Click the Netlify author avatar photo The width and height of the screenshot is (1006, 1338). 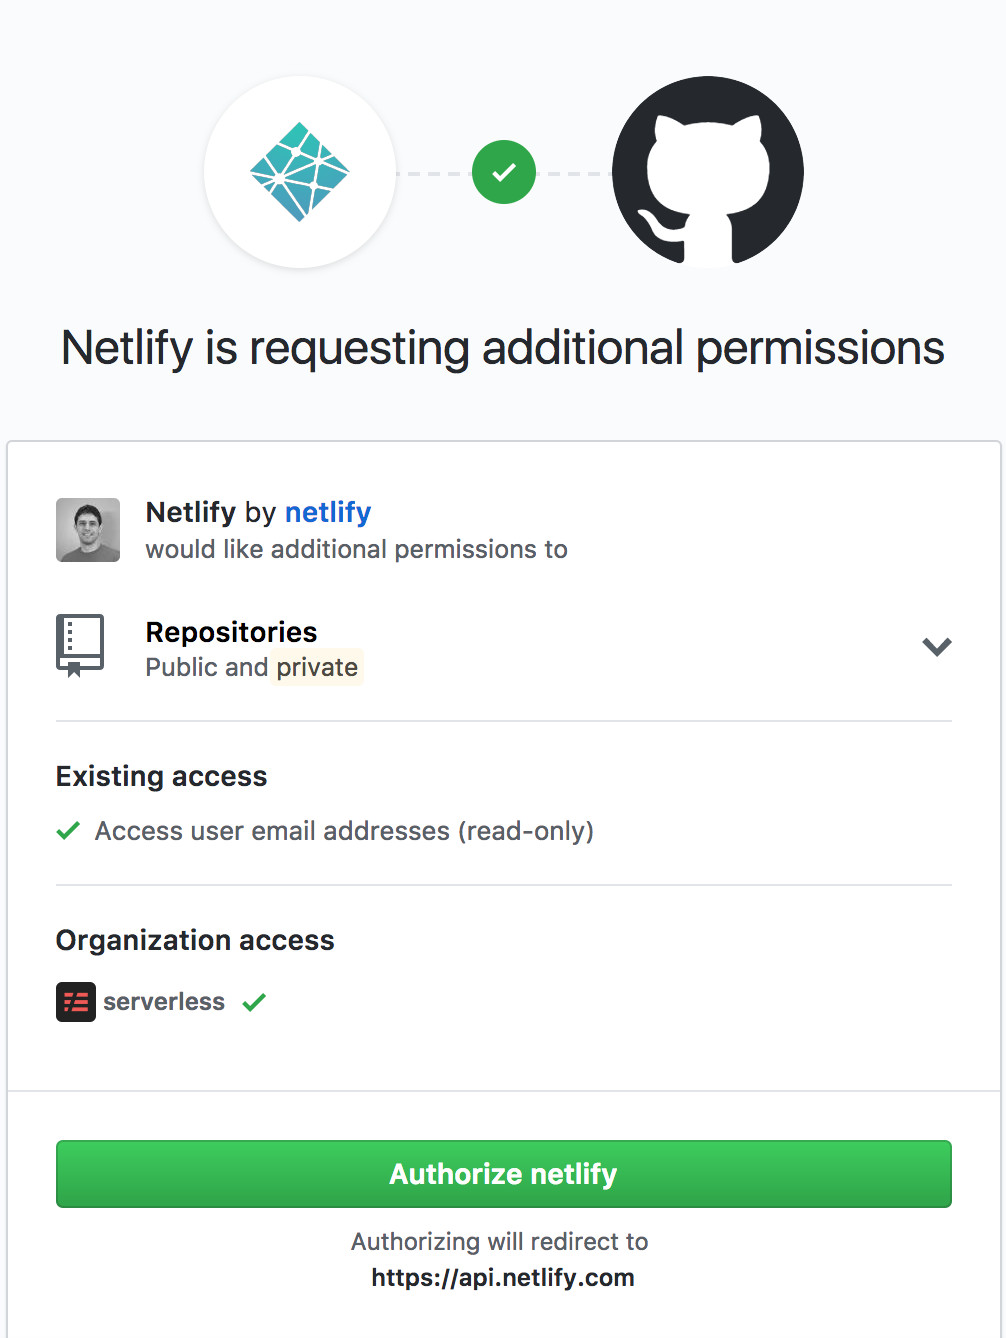[x=88, y=530]
